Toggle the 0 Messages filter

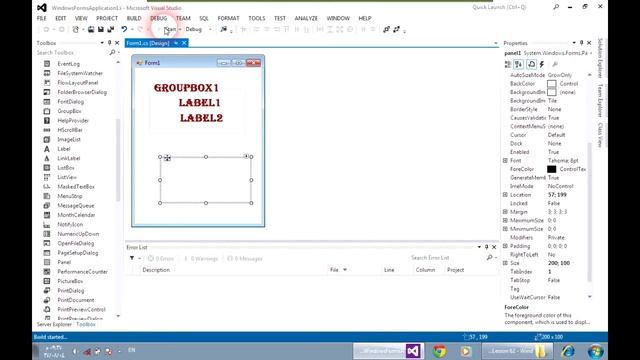pyautogui.click(x=245, y=258)
